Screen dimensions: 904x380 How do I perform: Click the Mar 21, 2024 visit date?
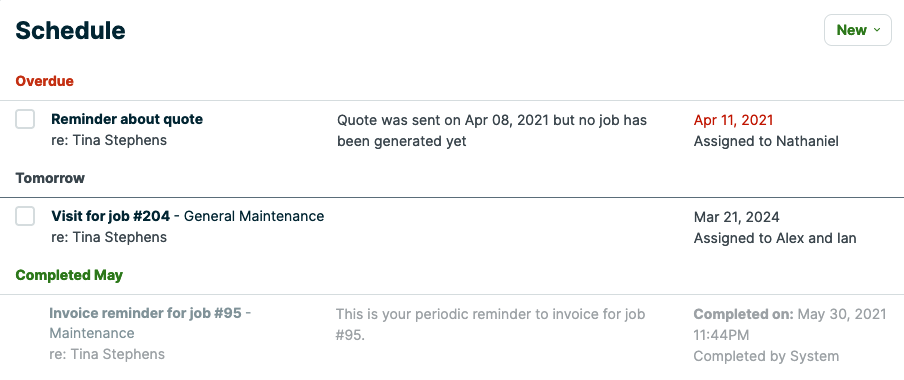click(x=737, y=217)
